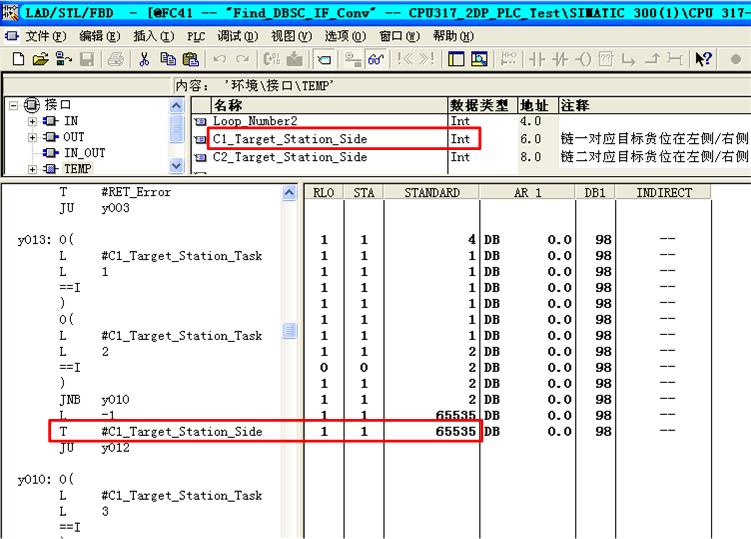
Task: Click the Print toolbar icon
Action: coord(115,59)
